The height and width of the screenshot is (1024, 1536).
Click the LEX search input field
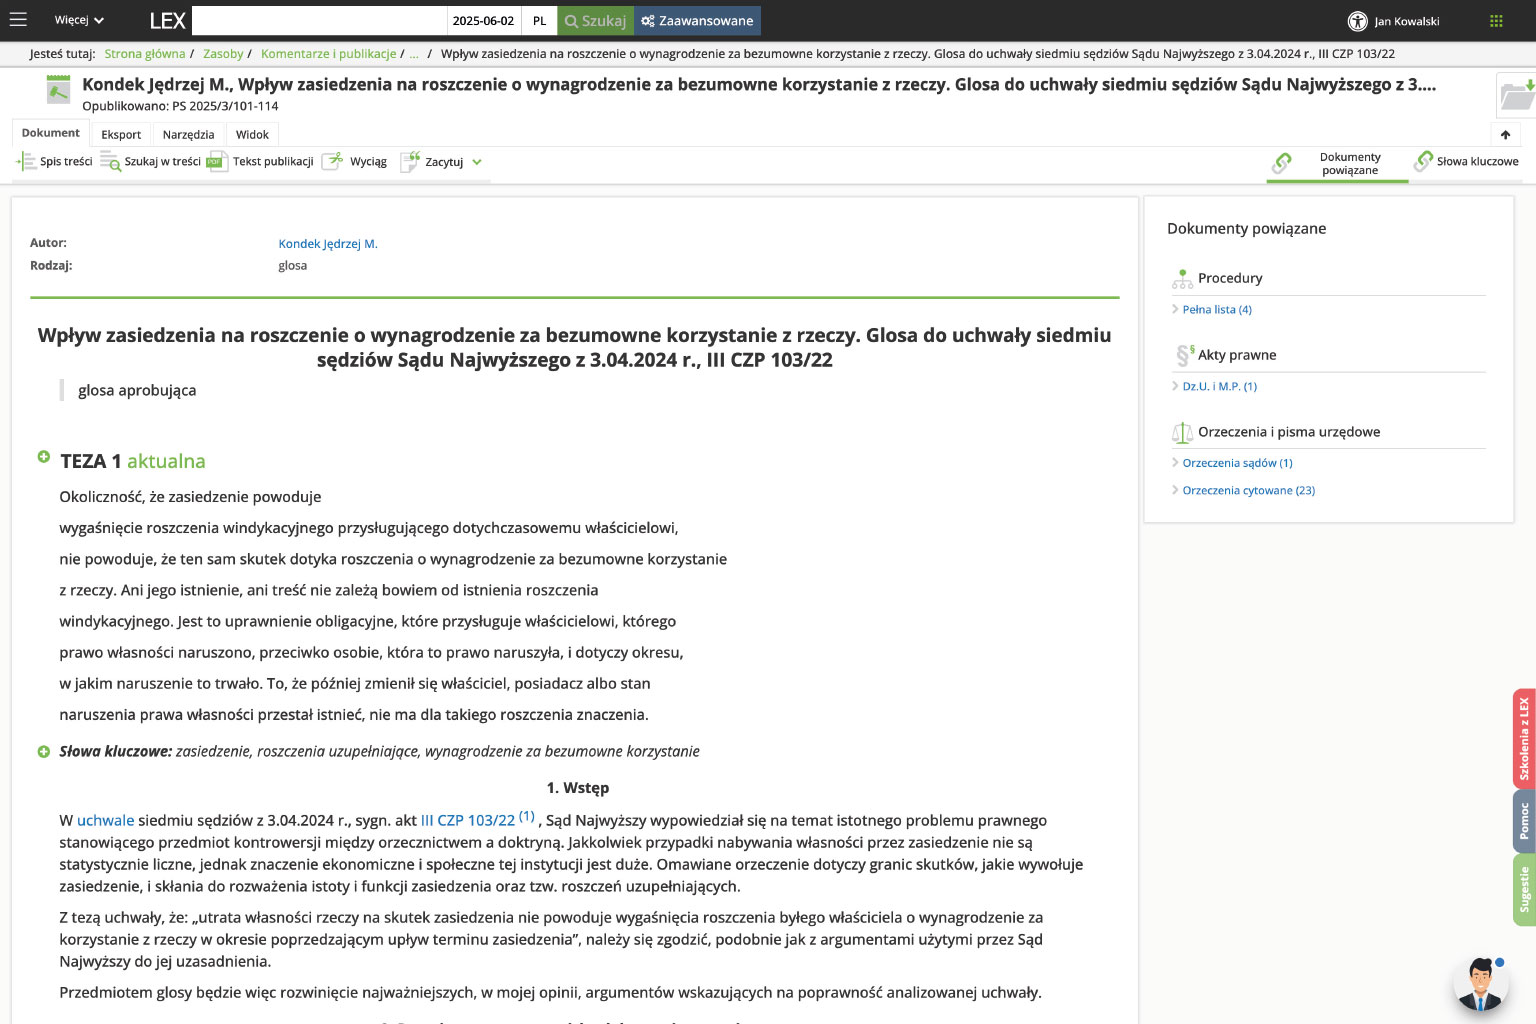tap(319, 21)
